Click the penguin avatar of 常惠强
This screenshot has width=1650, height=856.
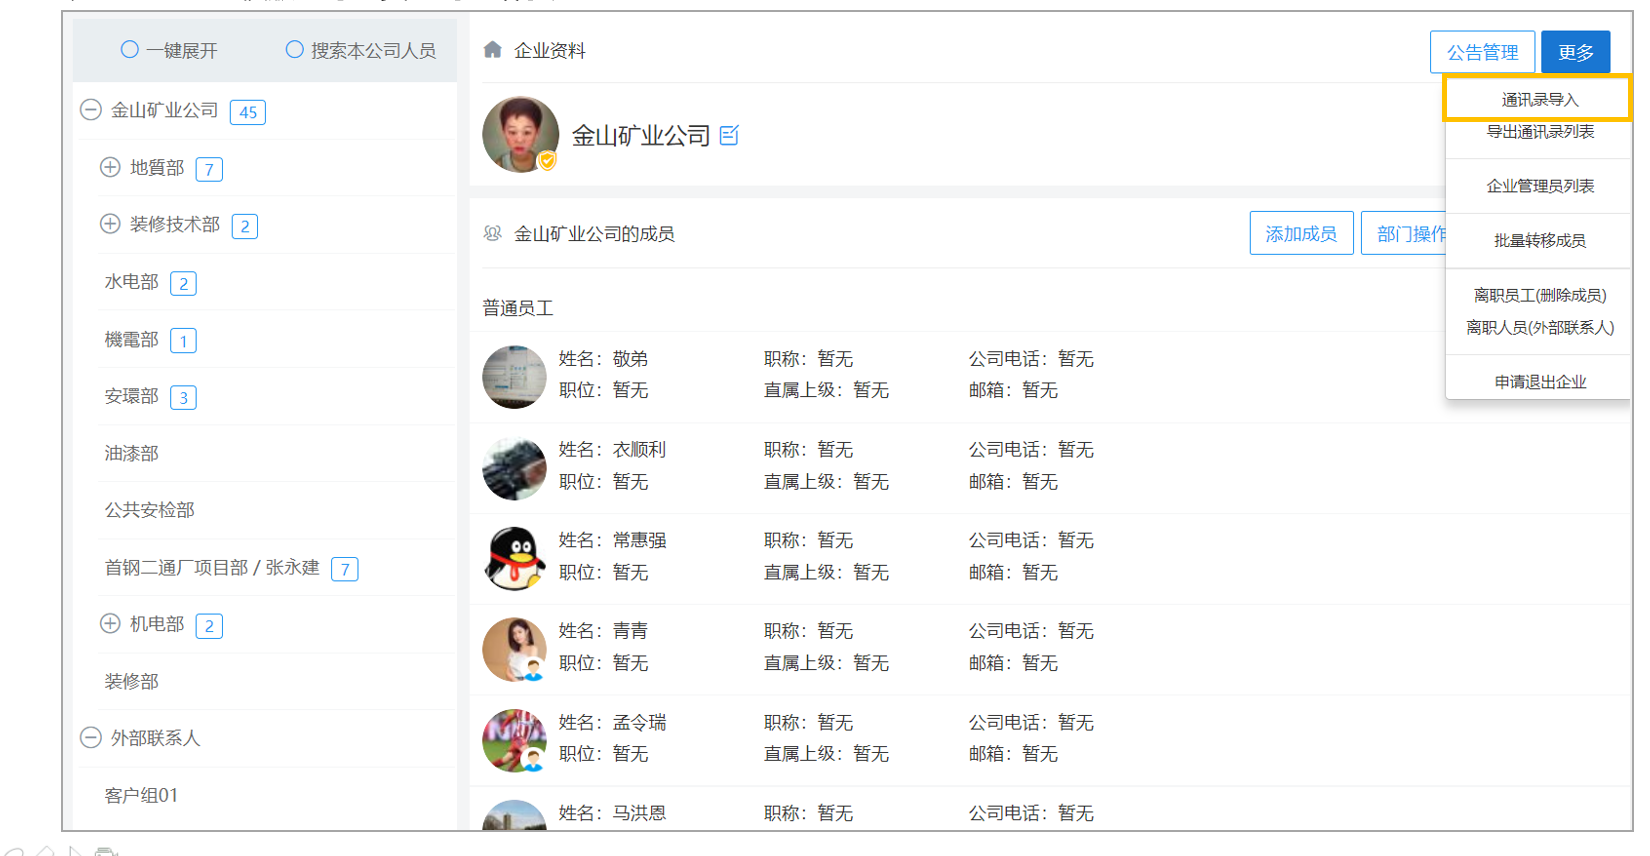(514, 558)
